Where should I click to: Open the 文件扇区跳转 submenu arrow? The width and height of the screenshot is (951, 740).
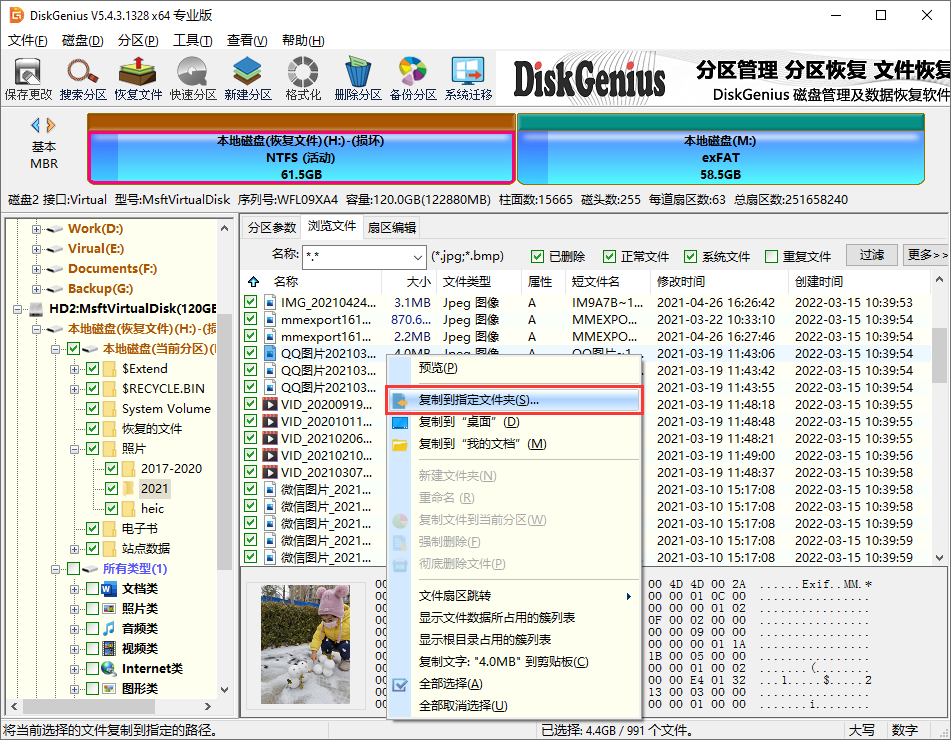[628, 596]
